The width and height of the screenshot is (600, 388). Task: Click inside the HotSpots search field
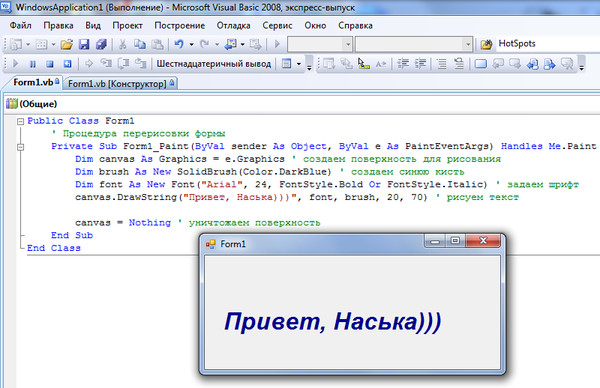[x=548, y=44]
